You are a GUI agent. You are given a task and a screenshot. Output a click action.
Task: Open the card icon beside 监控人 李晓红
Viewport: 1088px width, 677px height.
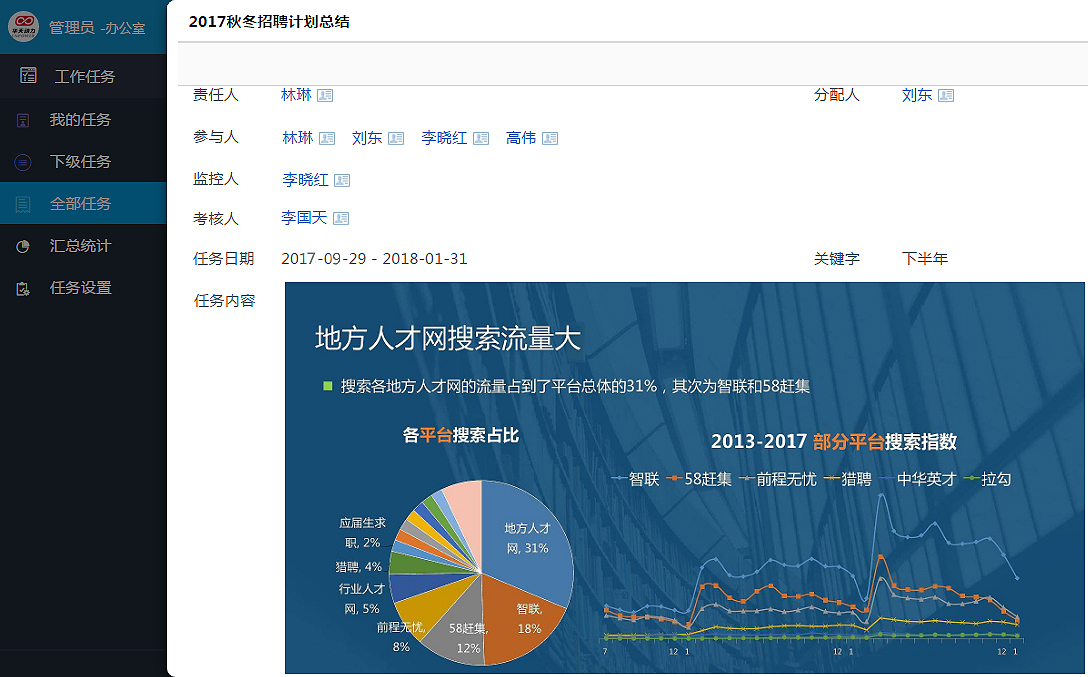pos(342,181)
